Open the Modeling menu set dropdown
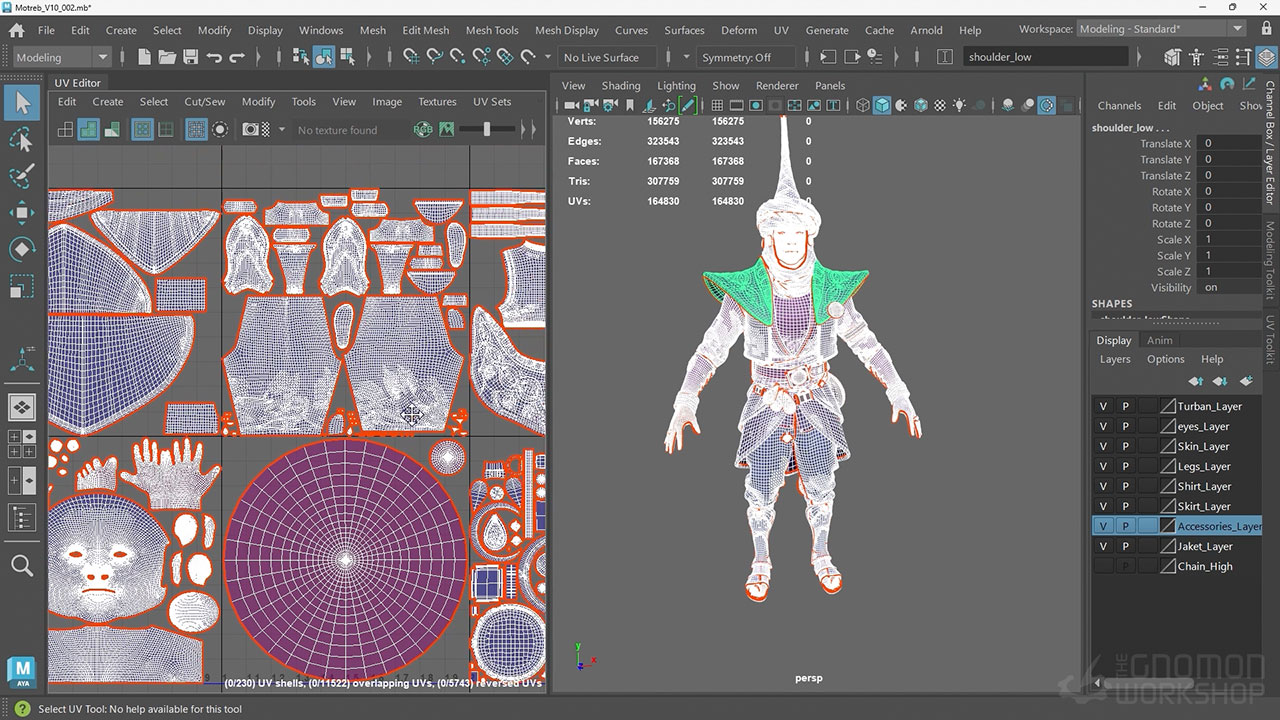Viewport: 1280px width, 720px height. point(62,57)
